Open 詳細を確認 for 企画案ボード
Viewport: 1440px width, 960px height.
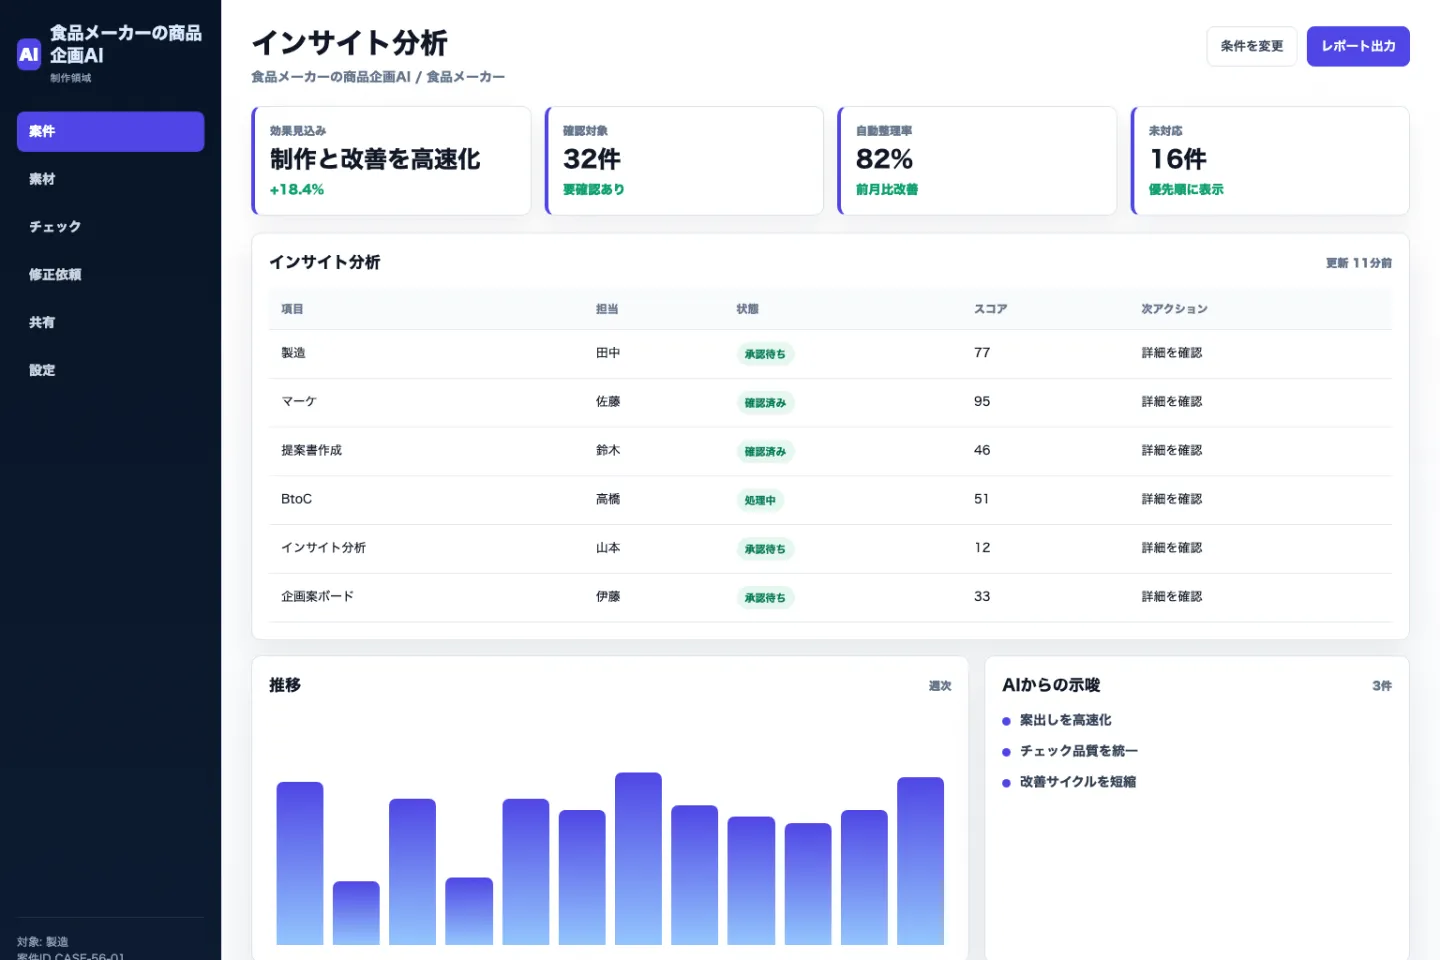(x=1172, y=597)
